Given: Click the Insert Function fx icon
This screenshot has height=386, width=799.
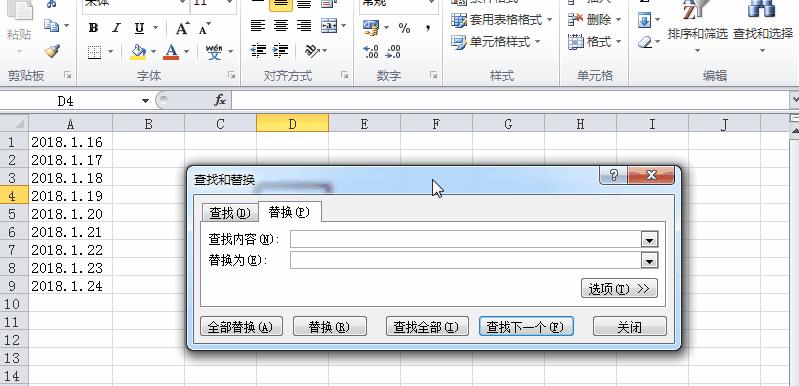Looking at the screenshot, I should tap(220, 101).
